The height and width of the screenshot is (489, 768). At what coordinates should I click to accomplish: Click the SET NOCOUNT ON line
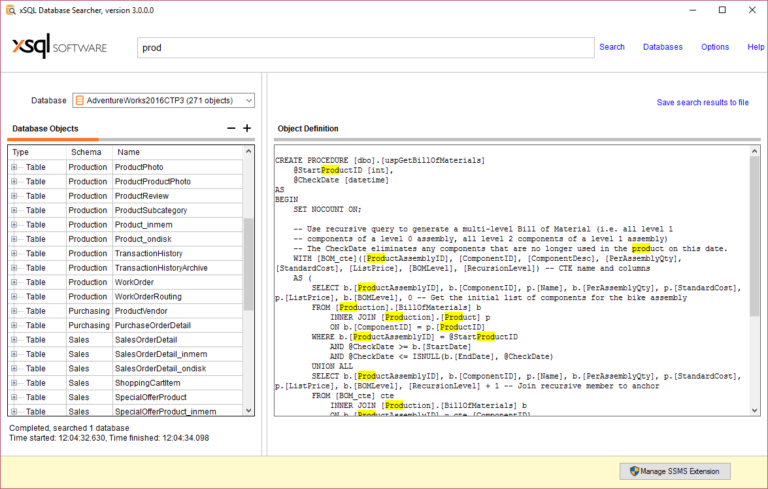pyautogui.click(x=327, y=209)
